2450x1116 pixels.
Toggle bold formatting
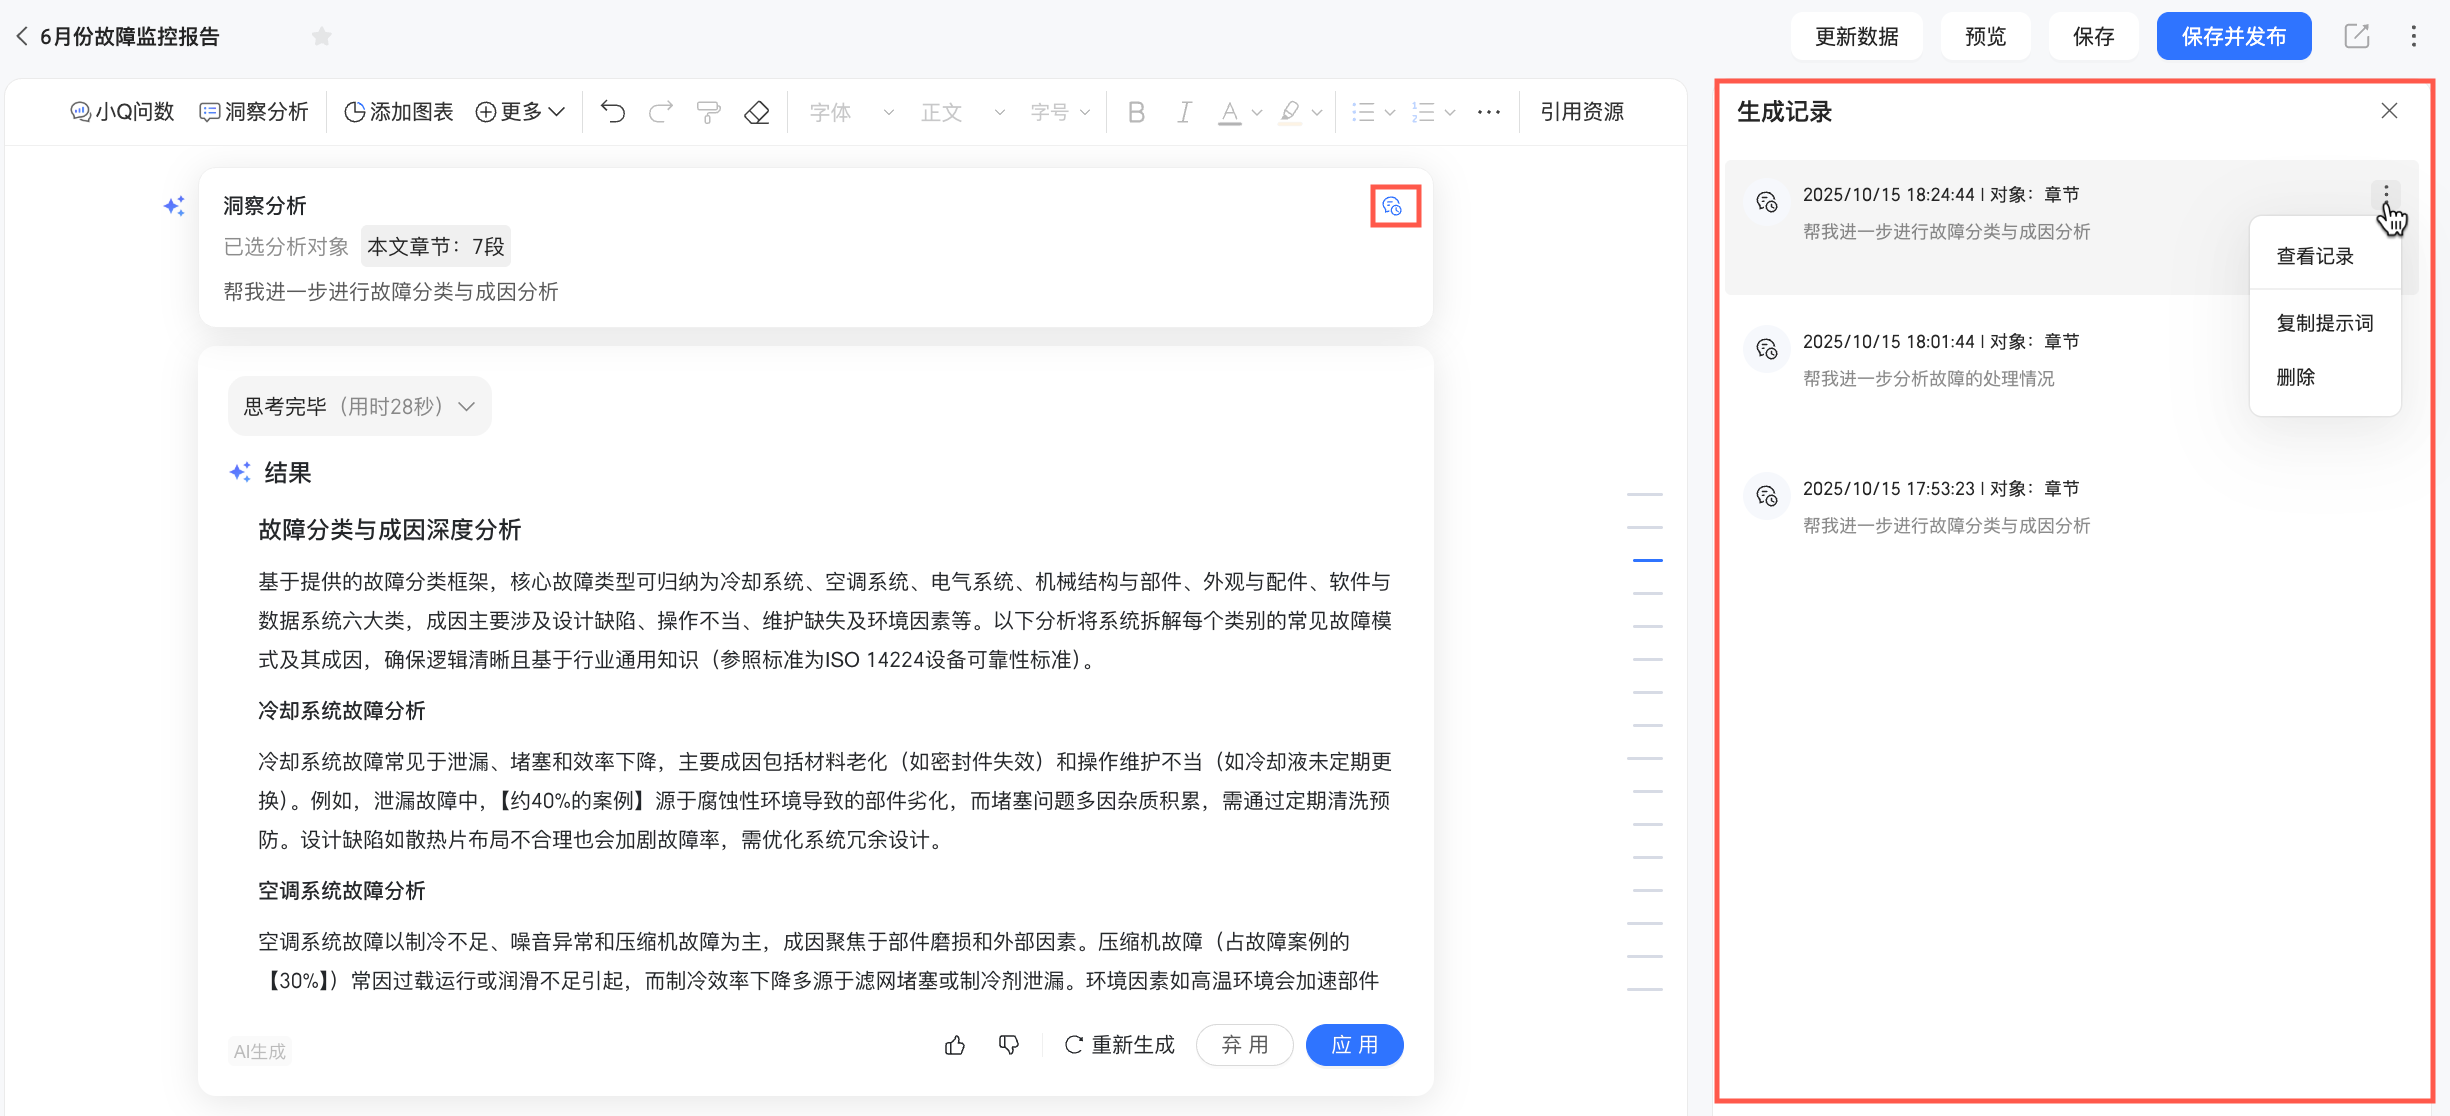tap(1136, 112)
